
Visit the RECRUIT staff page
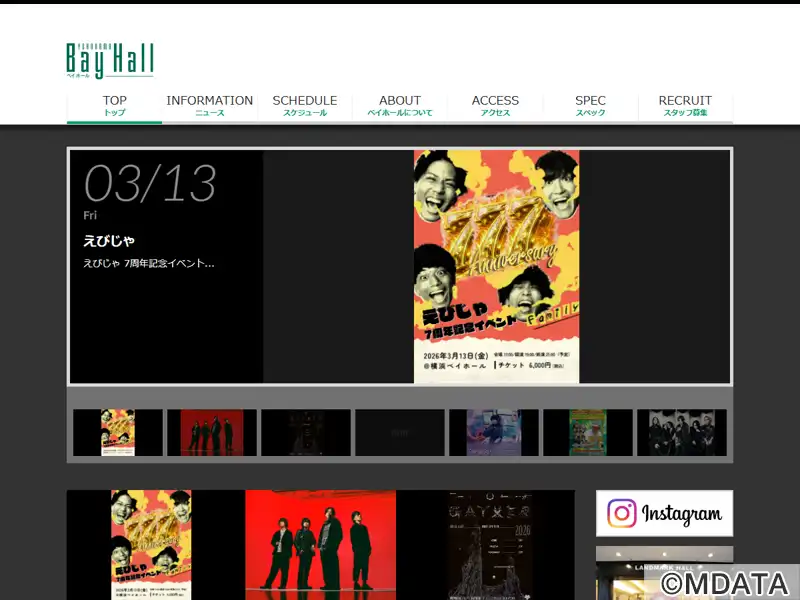(x=685, y=105)
